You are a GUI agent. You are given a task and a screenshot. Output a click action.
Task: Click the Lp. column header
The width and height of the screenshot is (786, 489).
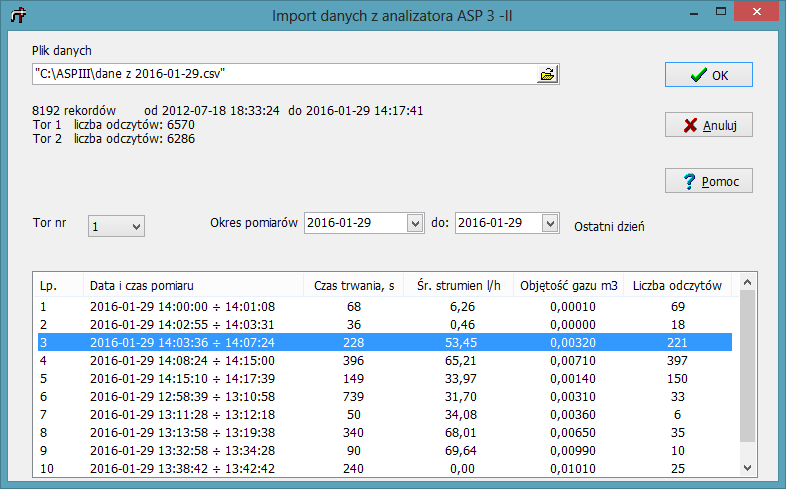pyautogui.click(x=58, y=286)
